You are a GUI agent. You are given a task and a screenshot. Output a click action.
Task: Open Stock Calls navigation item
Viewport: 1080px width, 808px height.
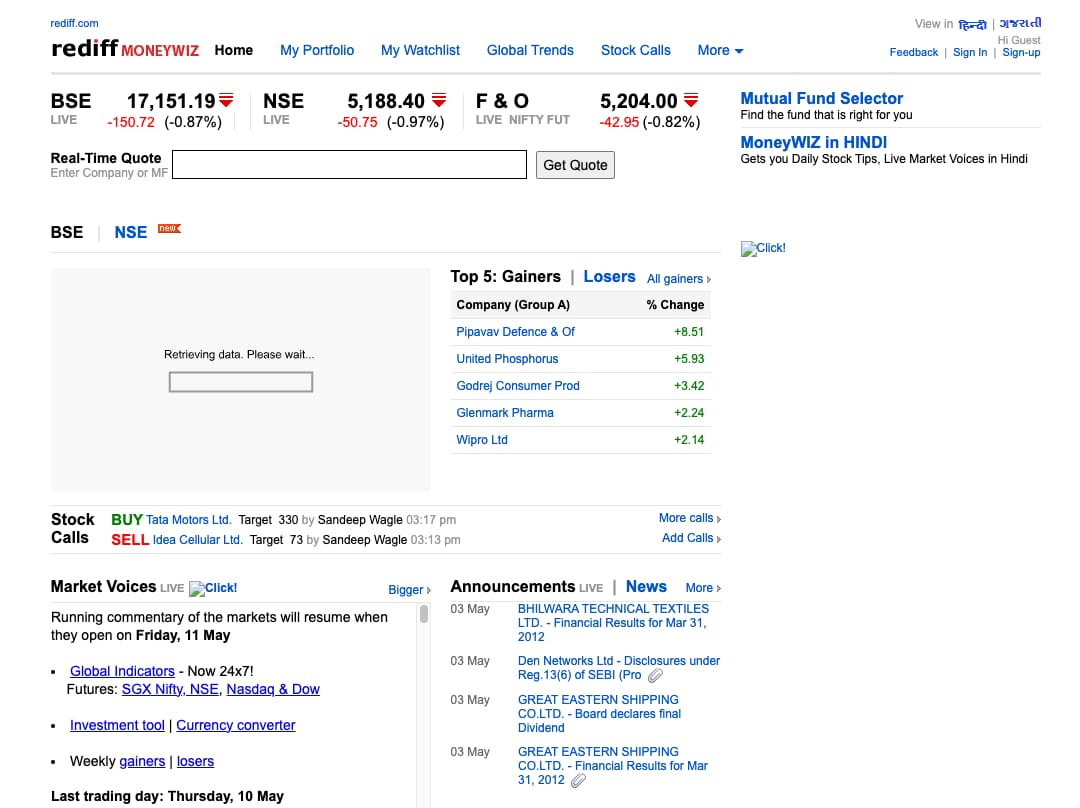635,50
